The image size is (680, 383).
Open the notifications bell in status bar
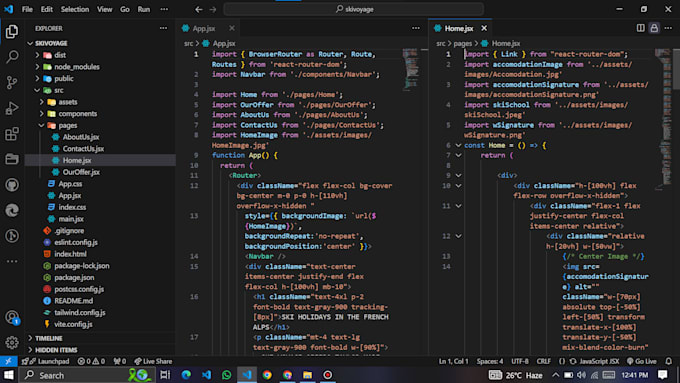(x=669, y=361)
